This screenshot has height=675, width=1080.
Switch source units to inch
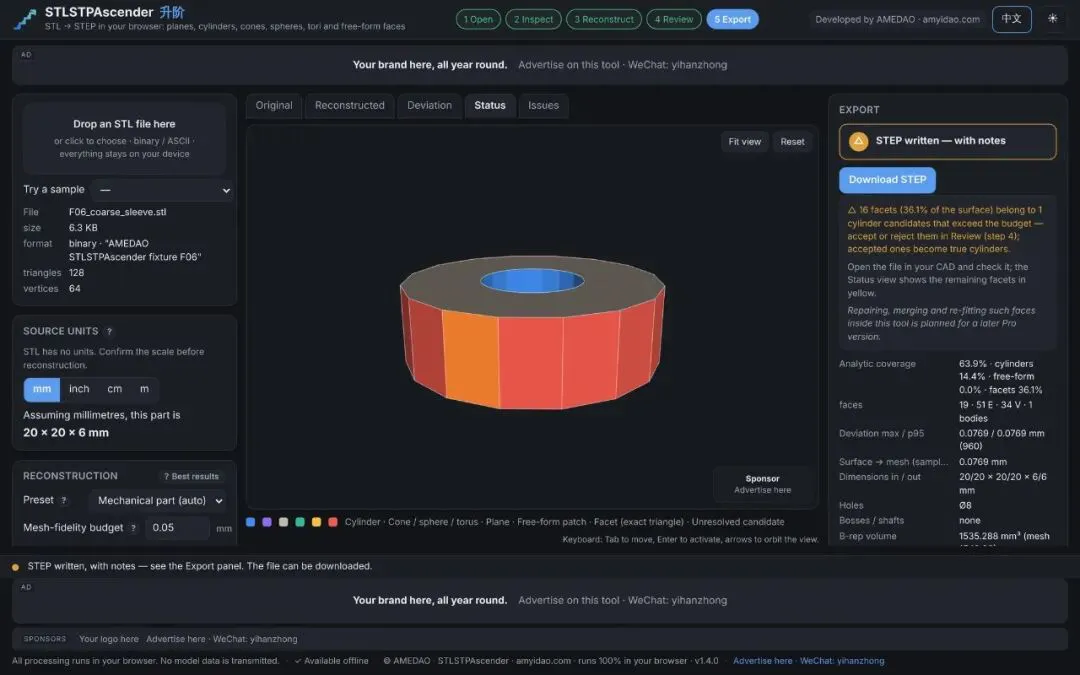click(79, 389)
